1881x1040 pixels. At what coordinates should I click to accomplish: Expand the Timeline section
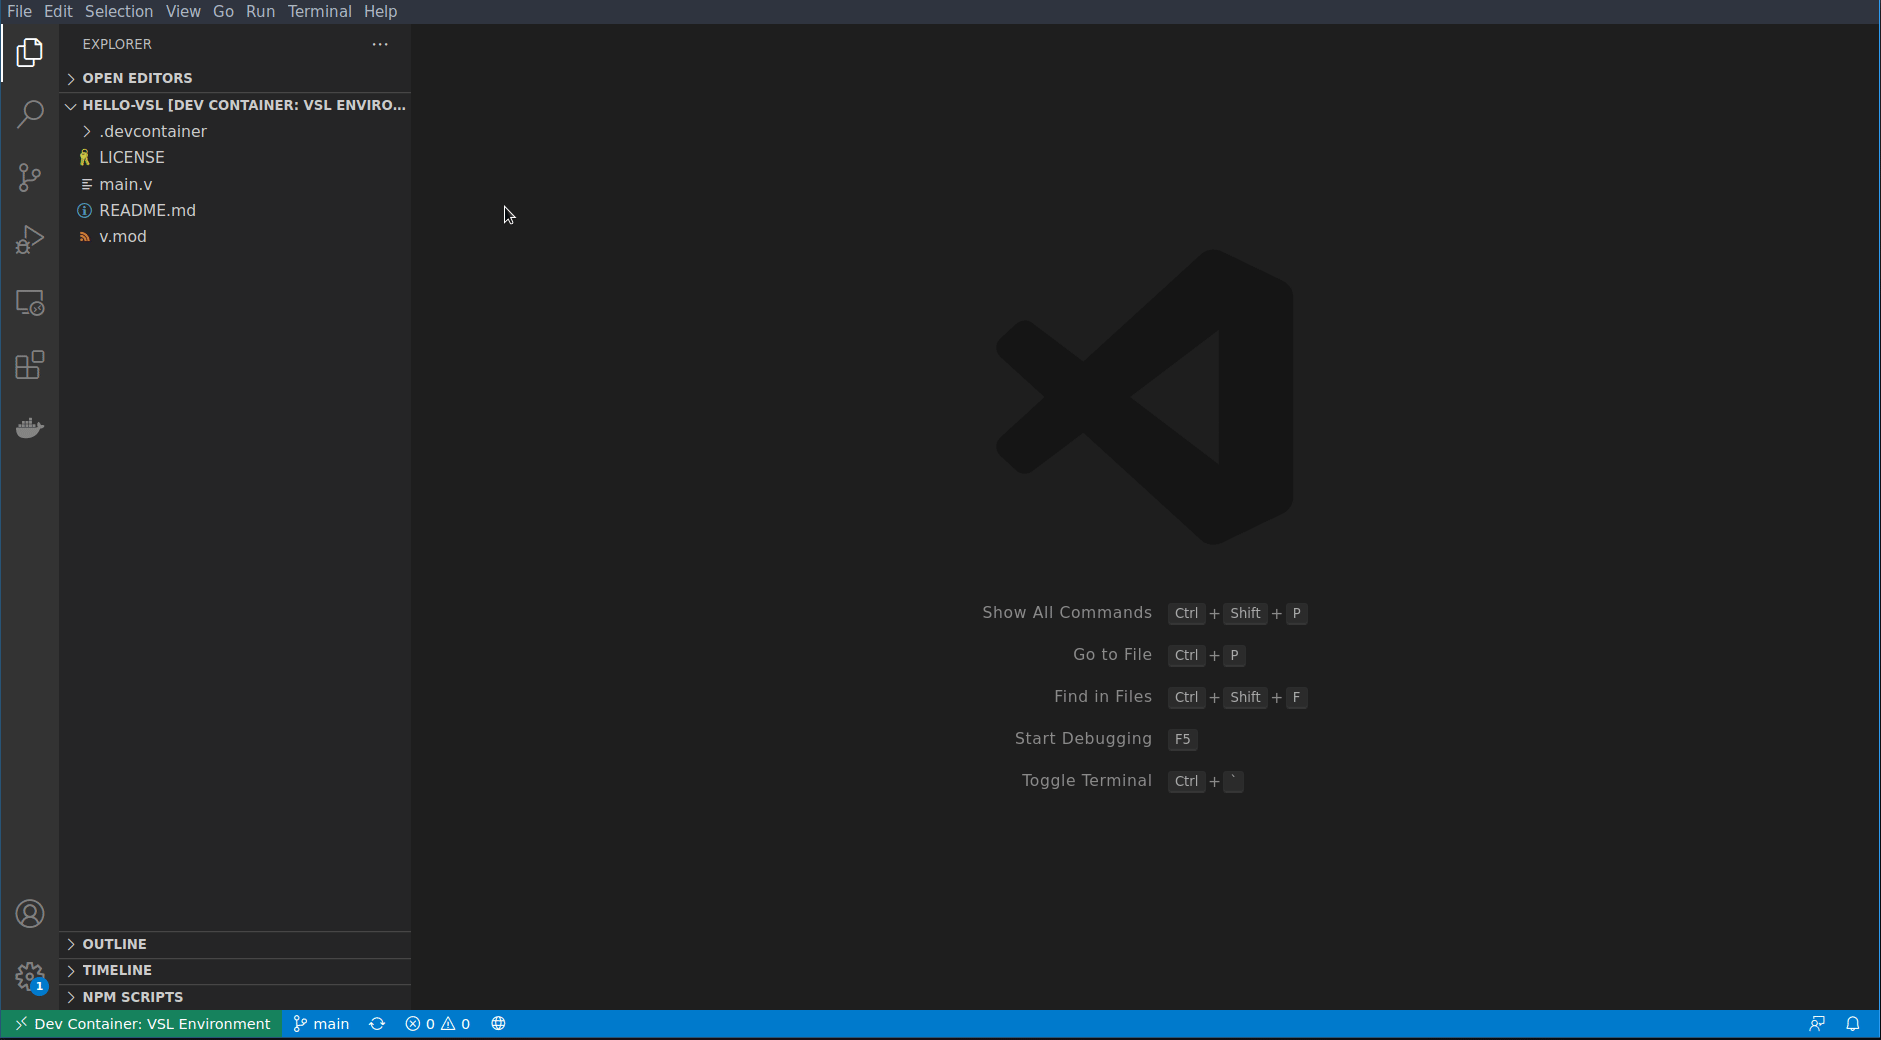[x=235, y=970]
